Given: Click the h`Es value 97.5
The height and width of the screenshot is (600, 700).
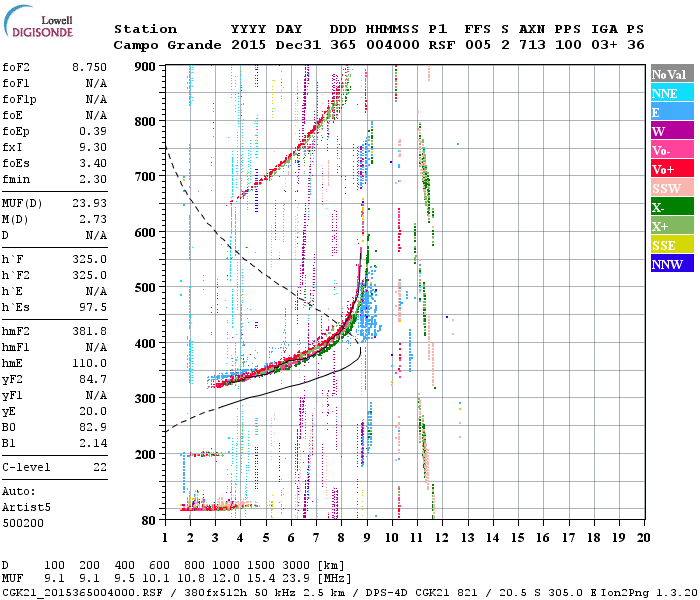Looking at the screenshot, I should 93,308.
